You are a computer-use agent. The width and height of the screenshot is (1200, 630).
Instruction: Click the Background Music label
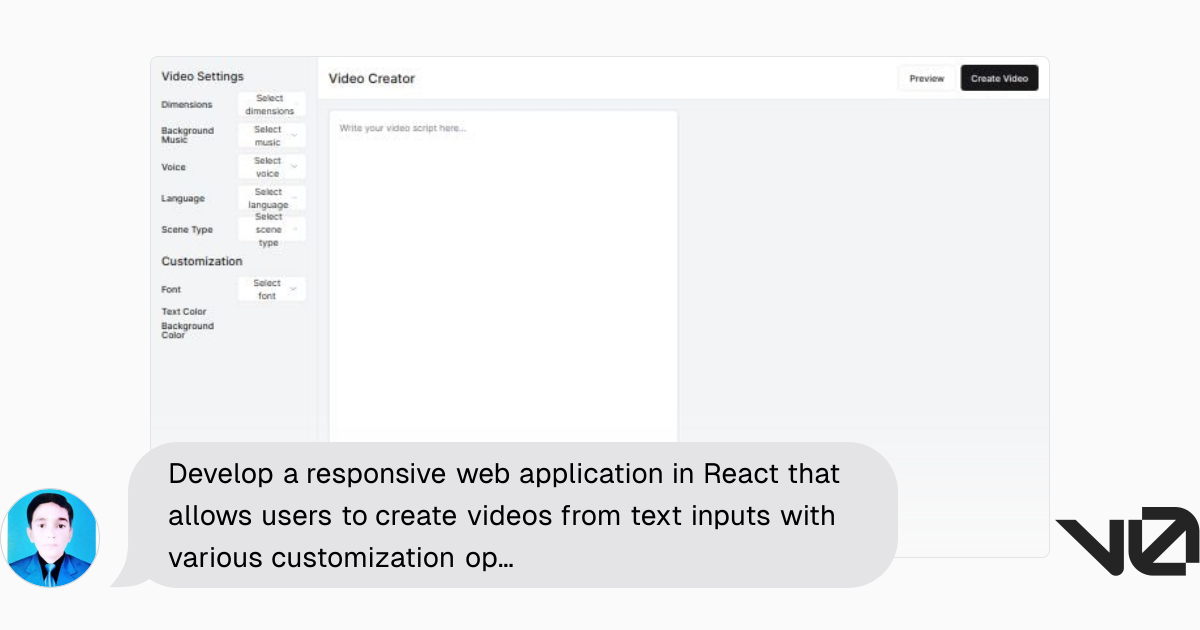(x=187, y=135)
